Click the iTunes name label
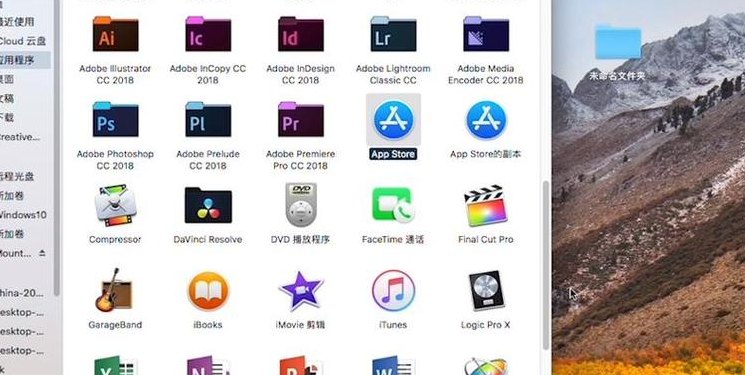This screenshot has height=375, width=745. 393,325
